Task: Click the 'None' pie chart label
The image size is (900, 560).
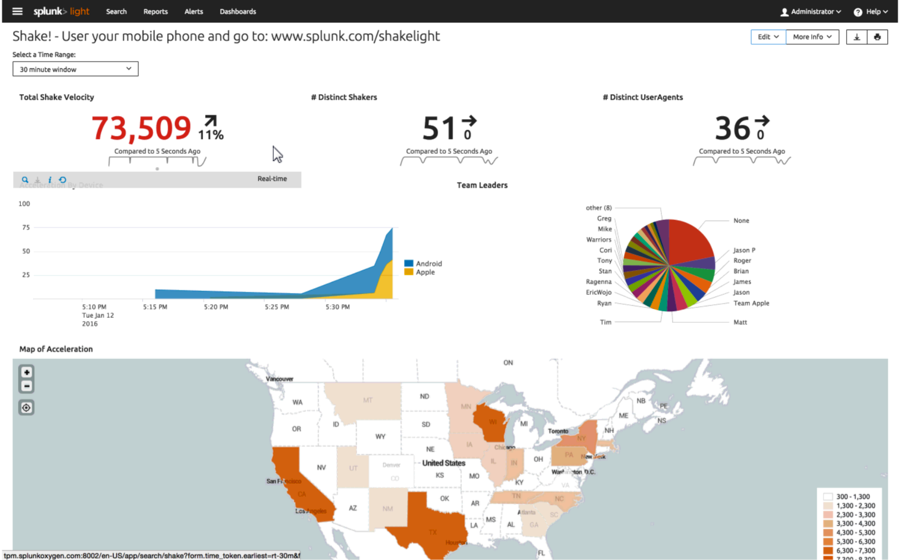Action: 741,220
